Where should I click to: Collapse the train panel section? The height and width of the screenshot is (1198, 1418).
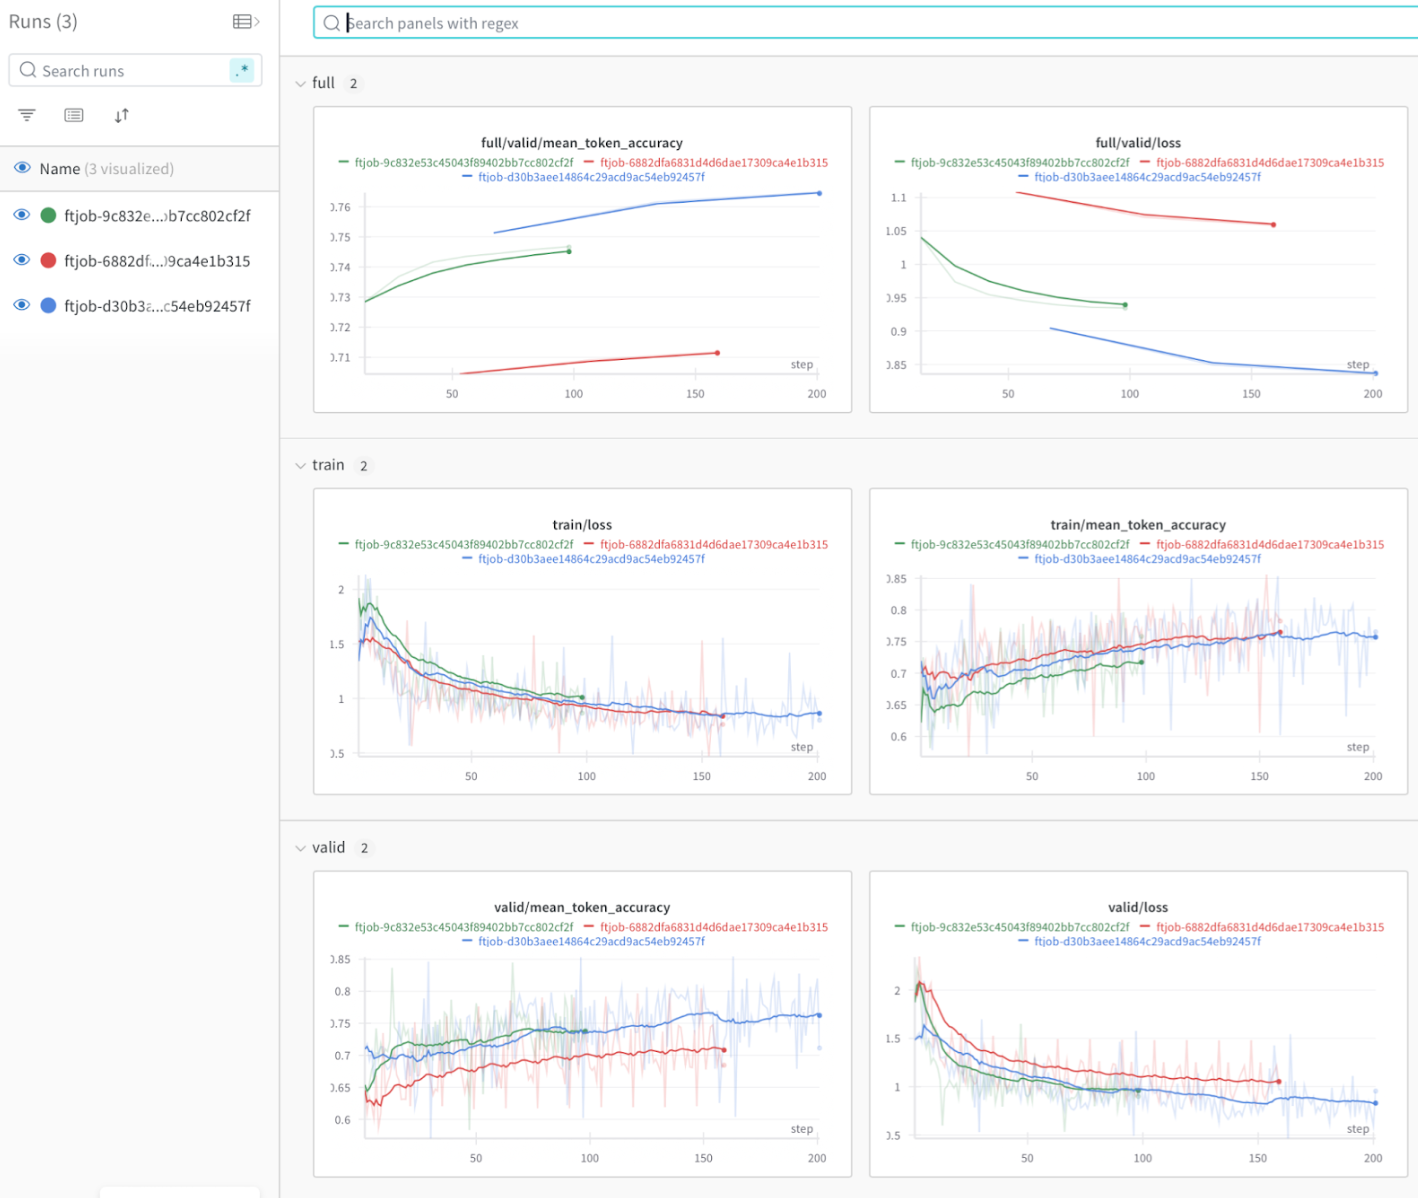click(301, 465)
